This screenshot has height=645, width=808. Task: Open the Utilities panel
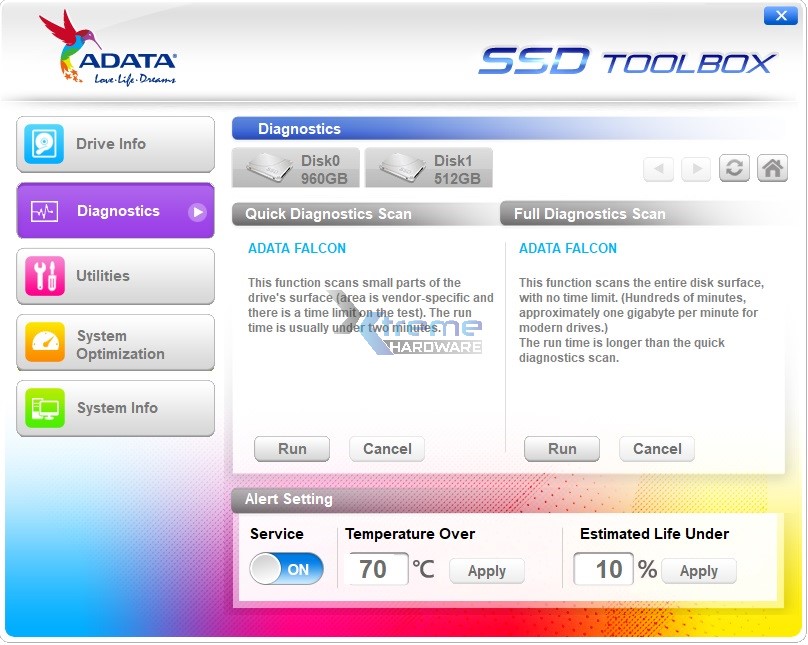[x=115, y=276]
